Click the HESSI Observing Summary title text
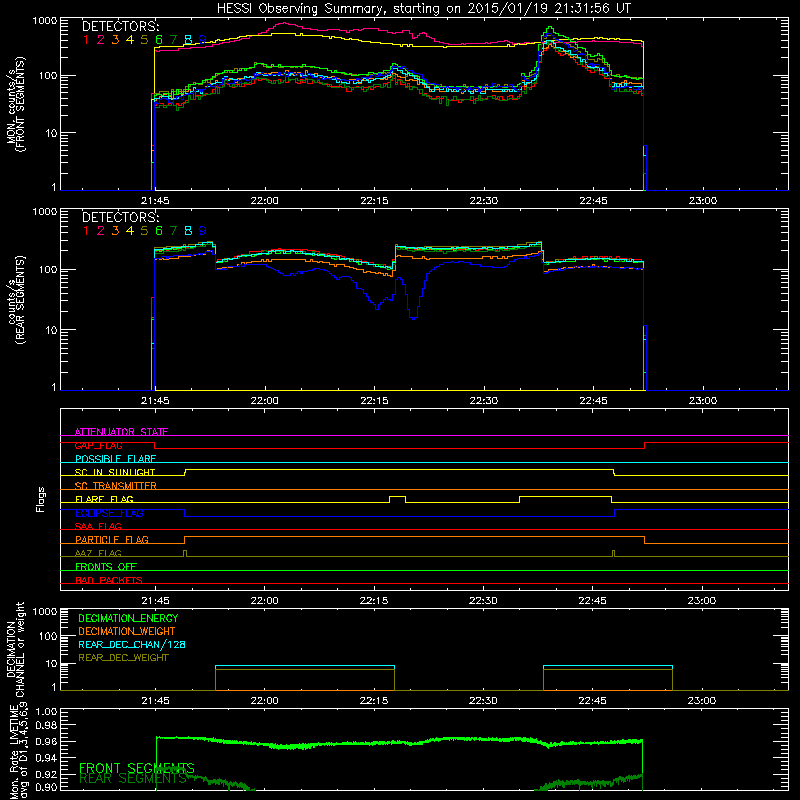 coord(424,9)
